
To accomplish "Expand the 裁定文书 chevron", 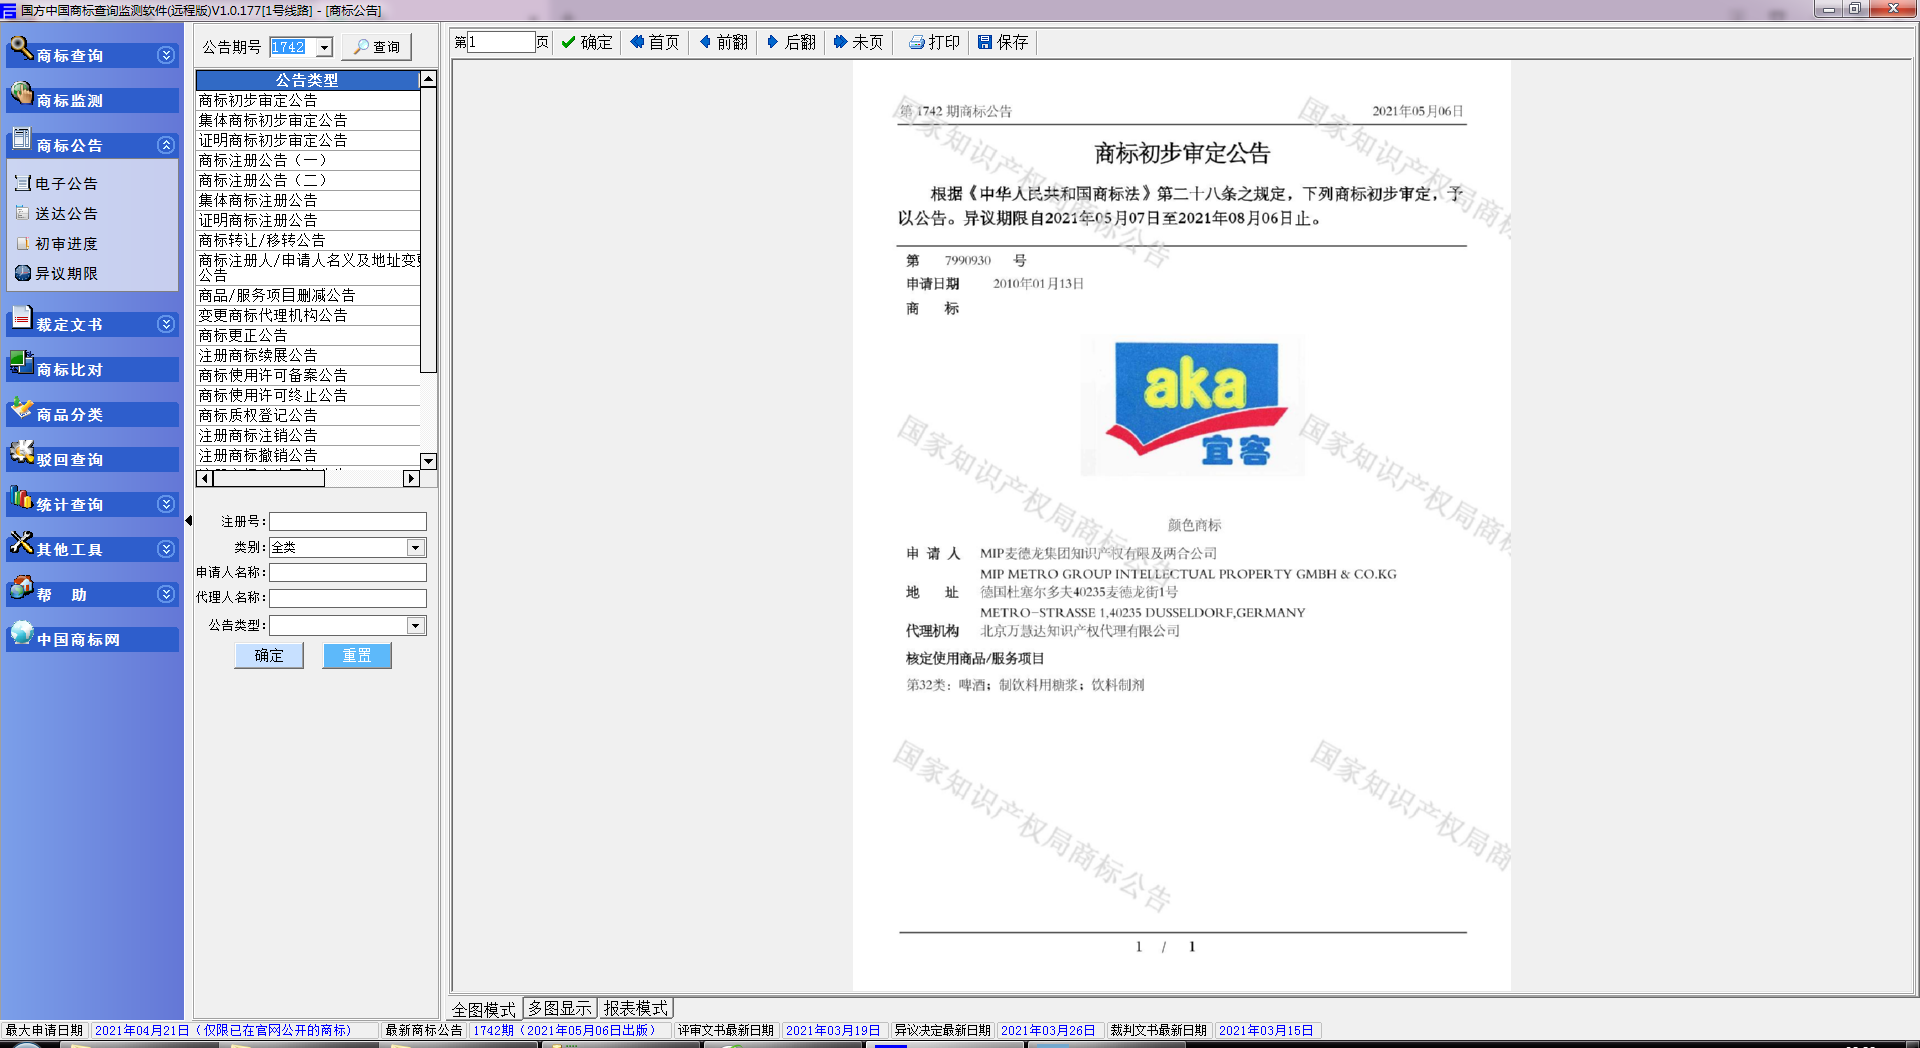I will point(166,324).
